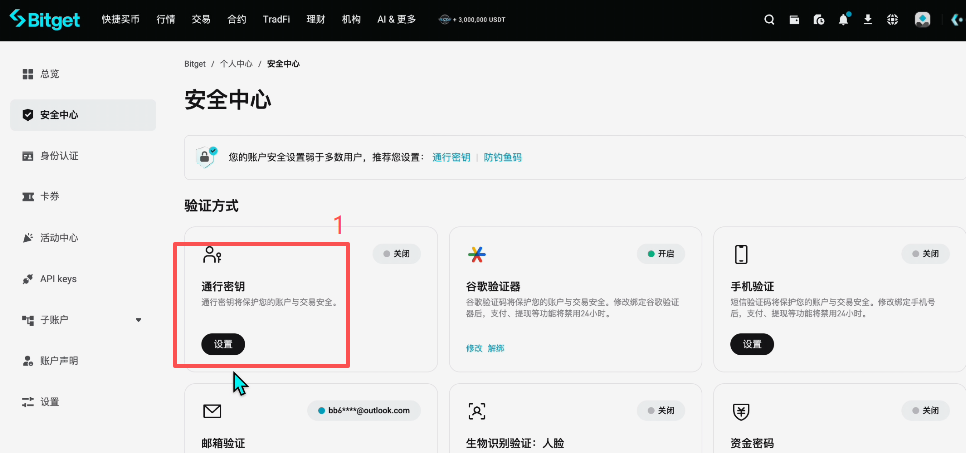Click the 设置 button for 手机验证

(x=752, y=345)
